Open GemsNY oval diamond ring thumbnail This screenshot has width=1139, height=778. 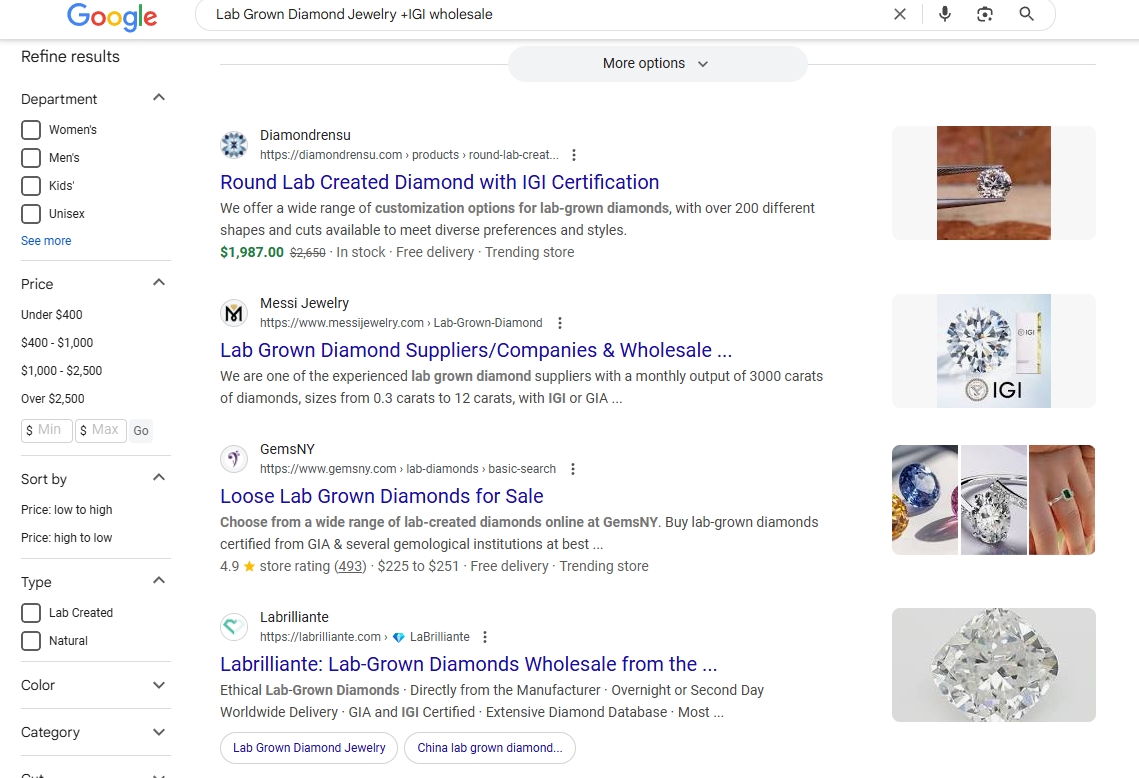click(x=993, y=500)
